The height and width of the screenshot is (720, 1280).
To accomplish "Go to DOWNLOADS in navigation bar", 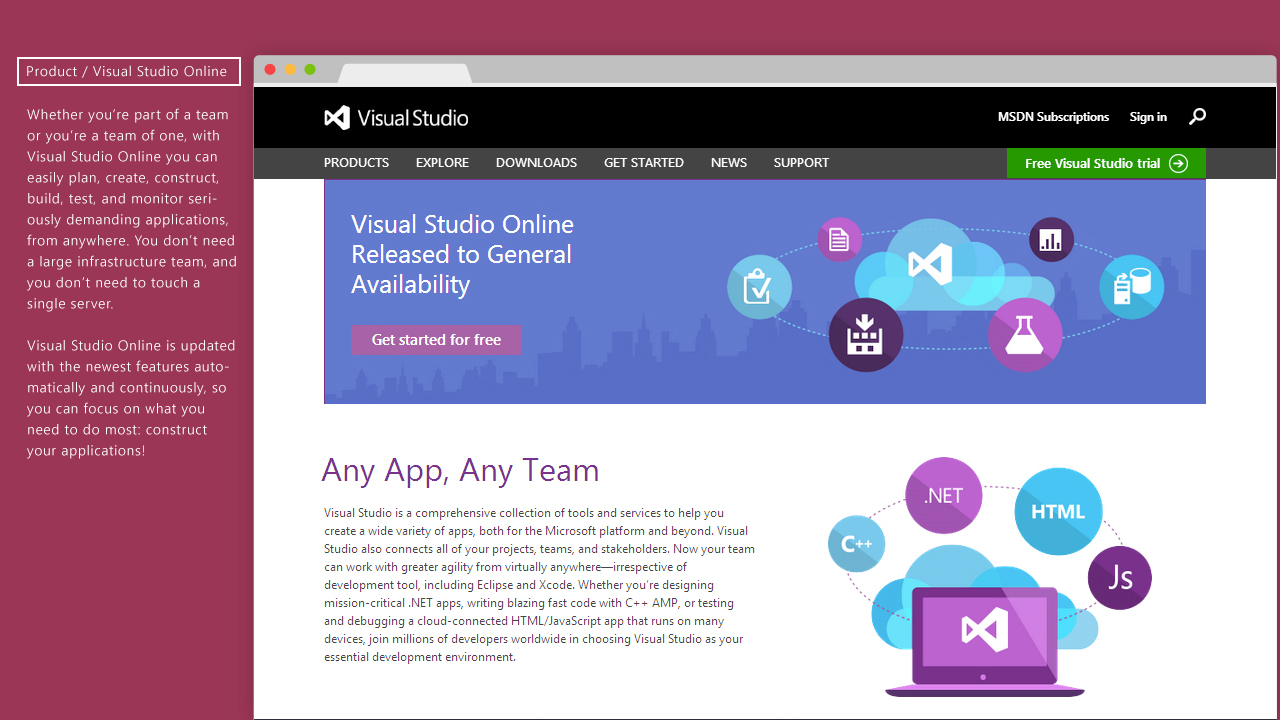I will click(x=536, y=163).
